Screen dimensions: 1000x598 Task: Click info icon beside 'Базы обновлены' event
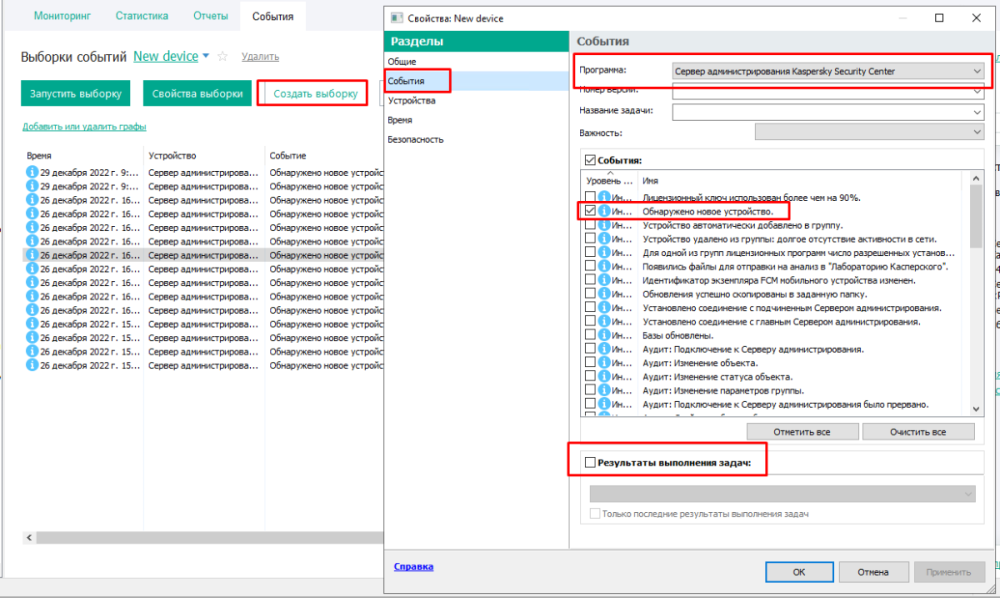[x=604, y=336]
